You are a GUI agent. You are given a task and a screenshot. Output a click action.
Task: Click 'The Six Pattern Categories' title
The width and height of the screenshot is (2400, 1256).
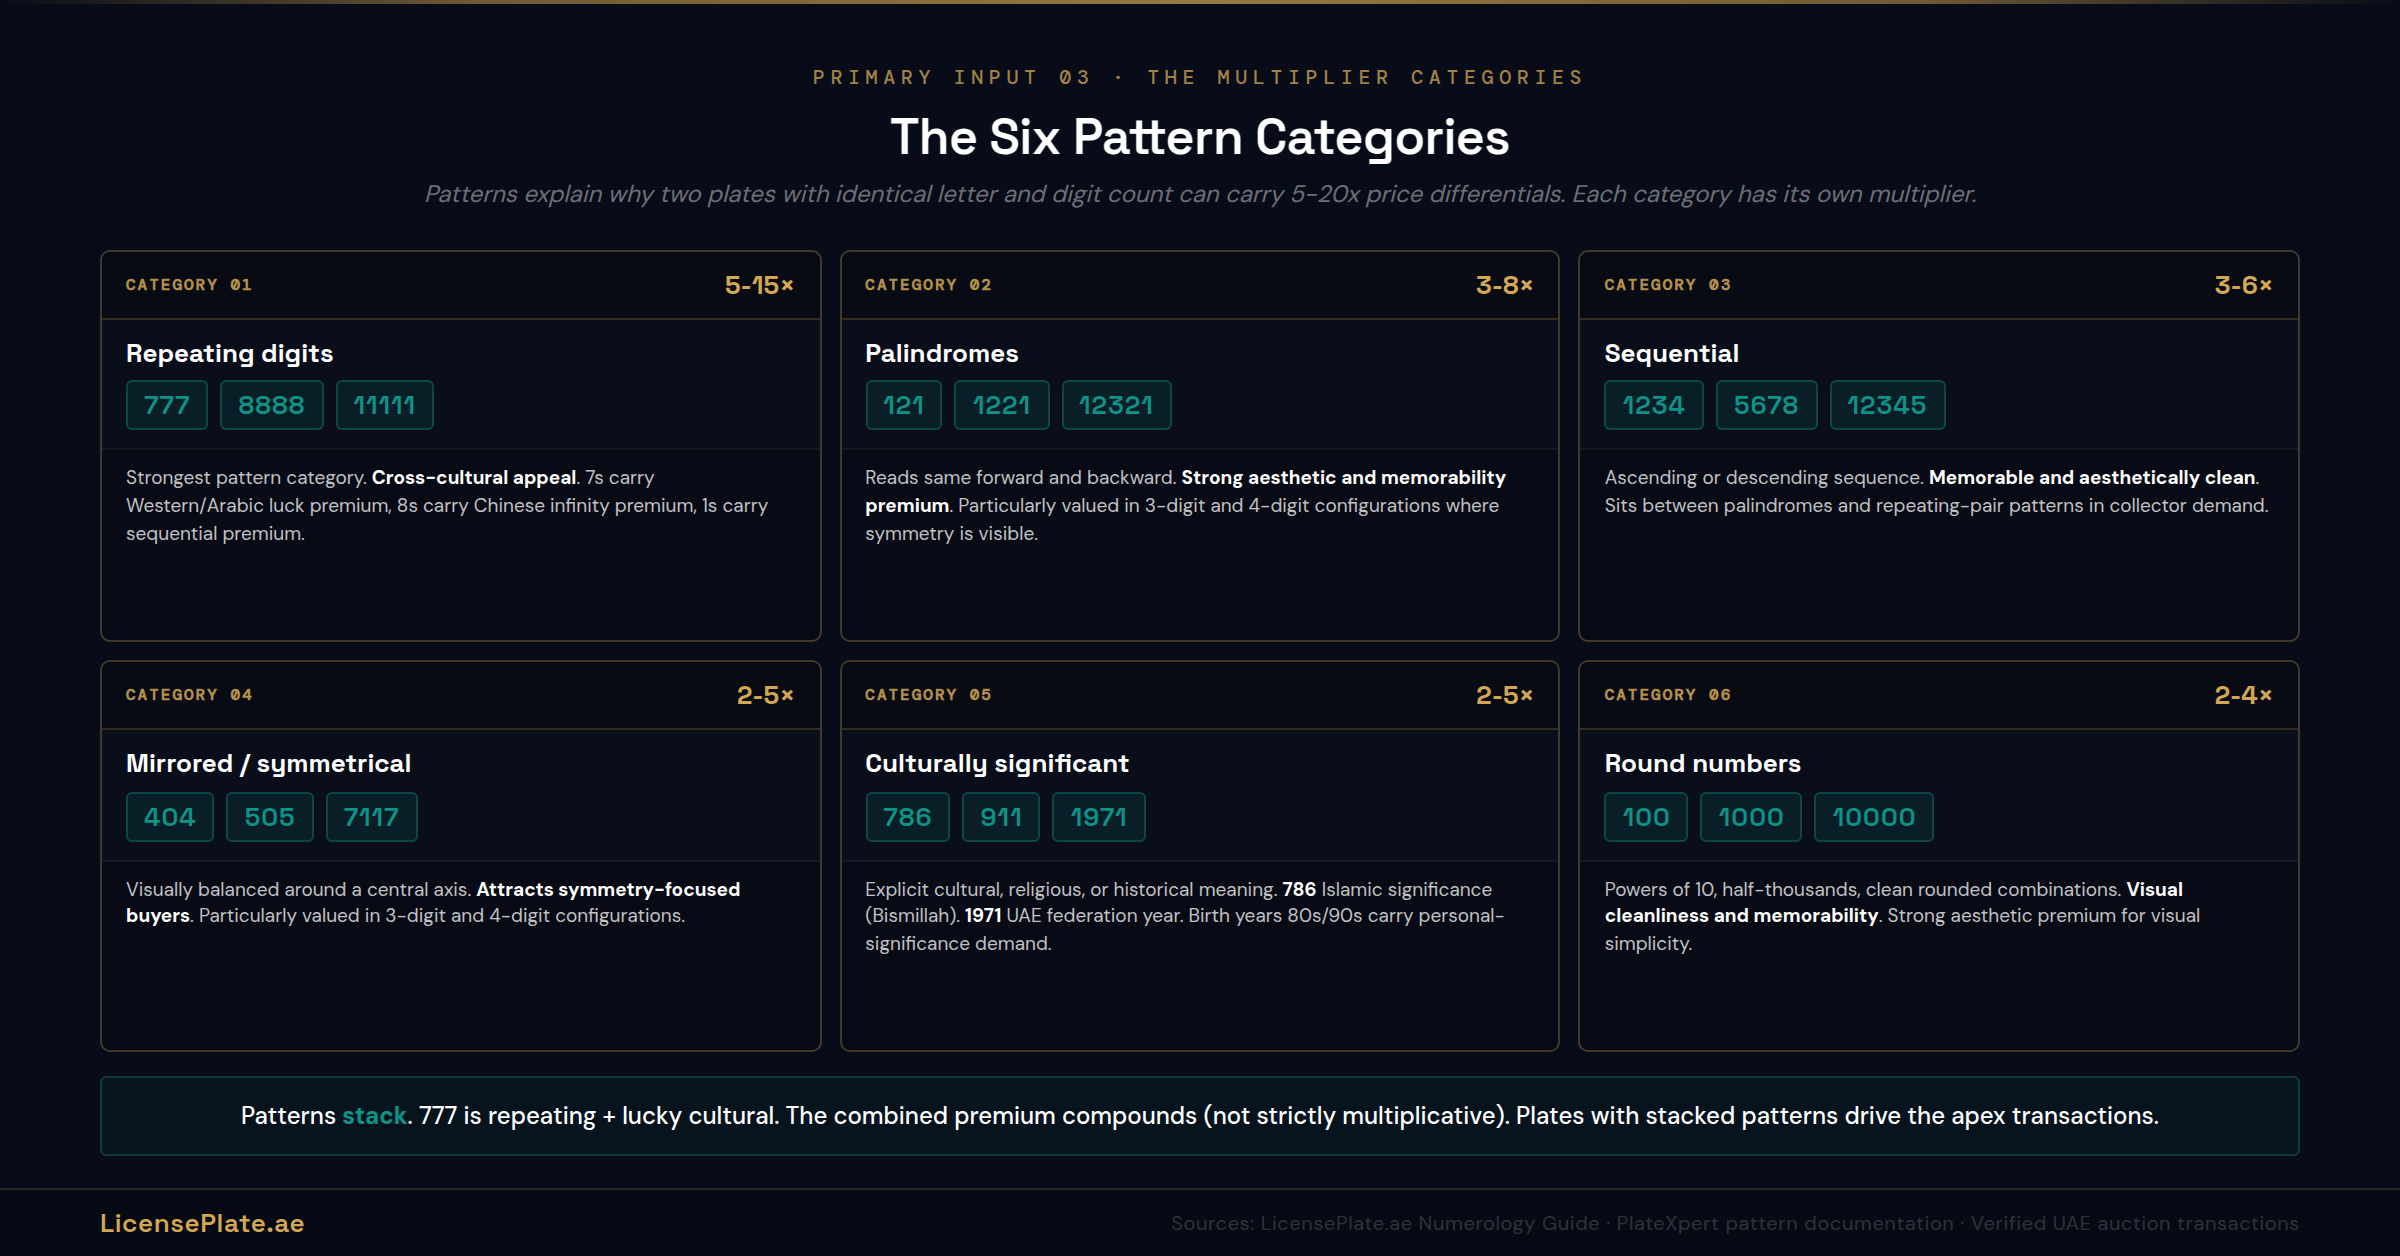point(1200,137)
